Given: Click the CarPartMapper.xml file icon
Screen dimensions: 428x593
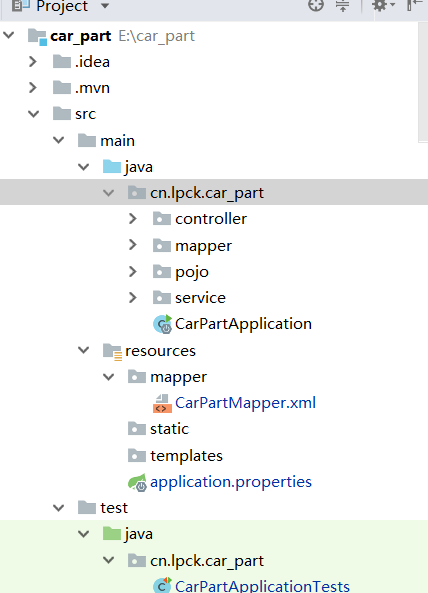Looking at the screenshot, I should (162, 403).
